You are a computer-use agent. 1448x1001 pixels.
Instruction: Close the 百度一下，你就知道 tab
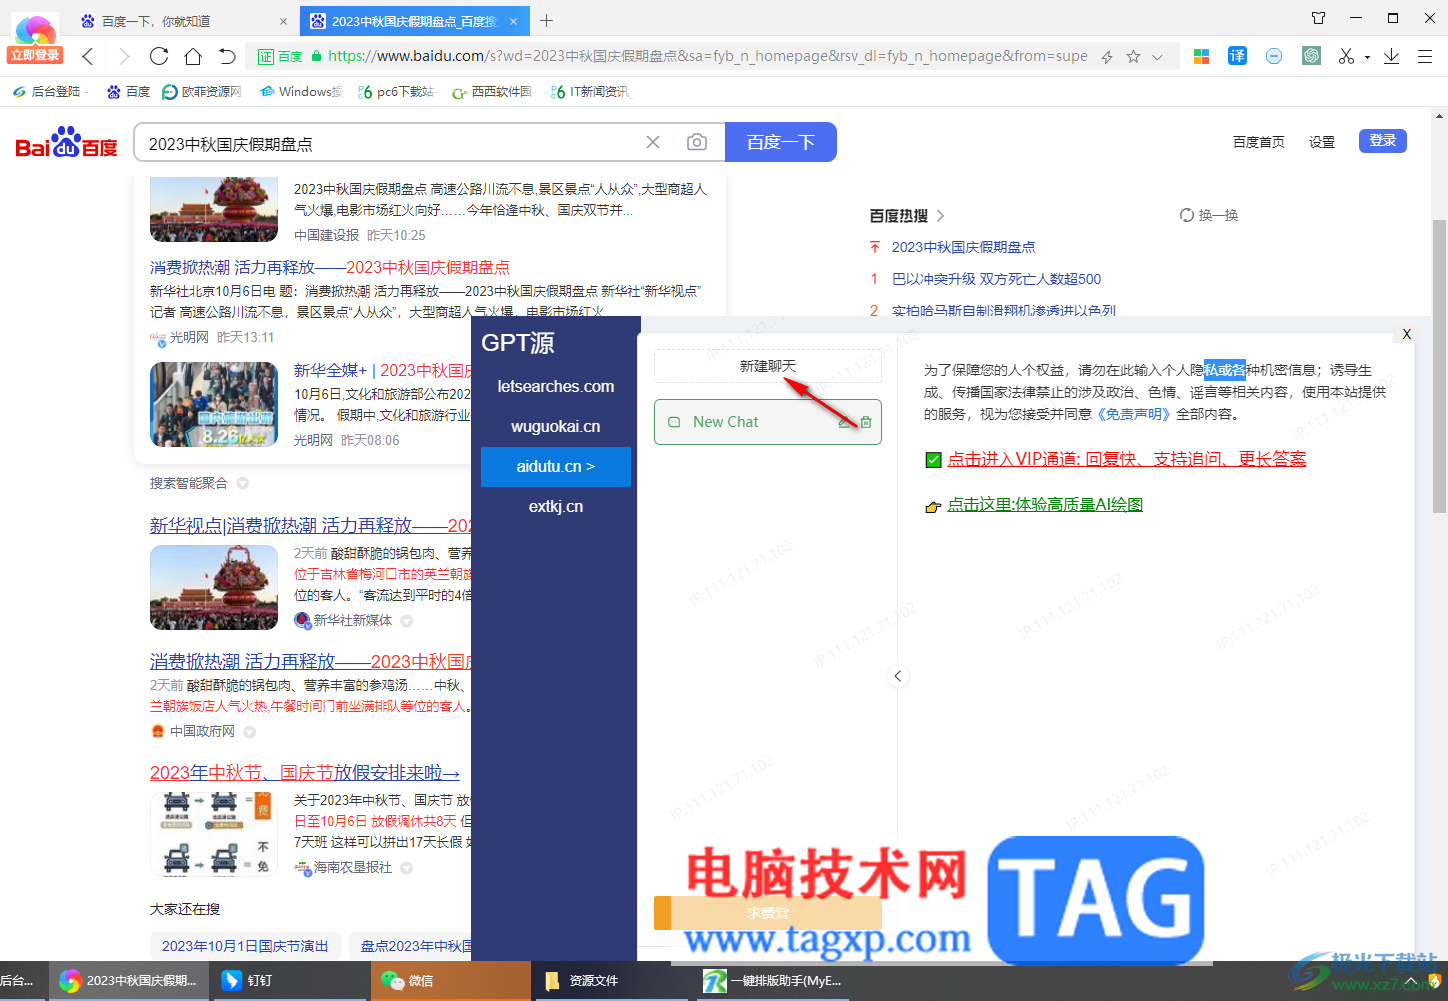point(283,21)
